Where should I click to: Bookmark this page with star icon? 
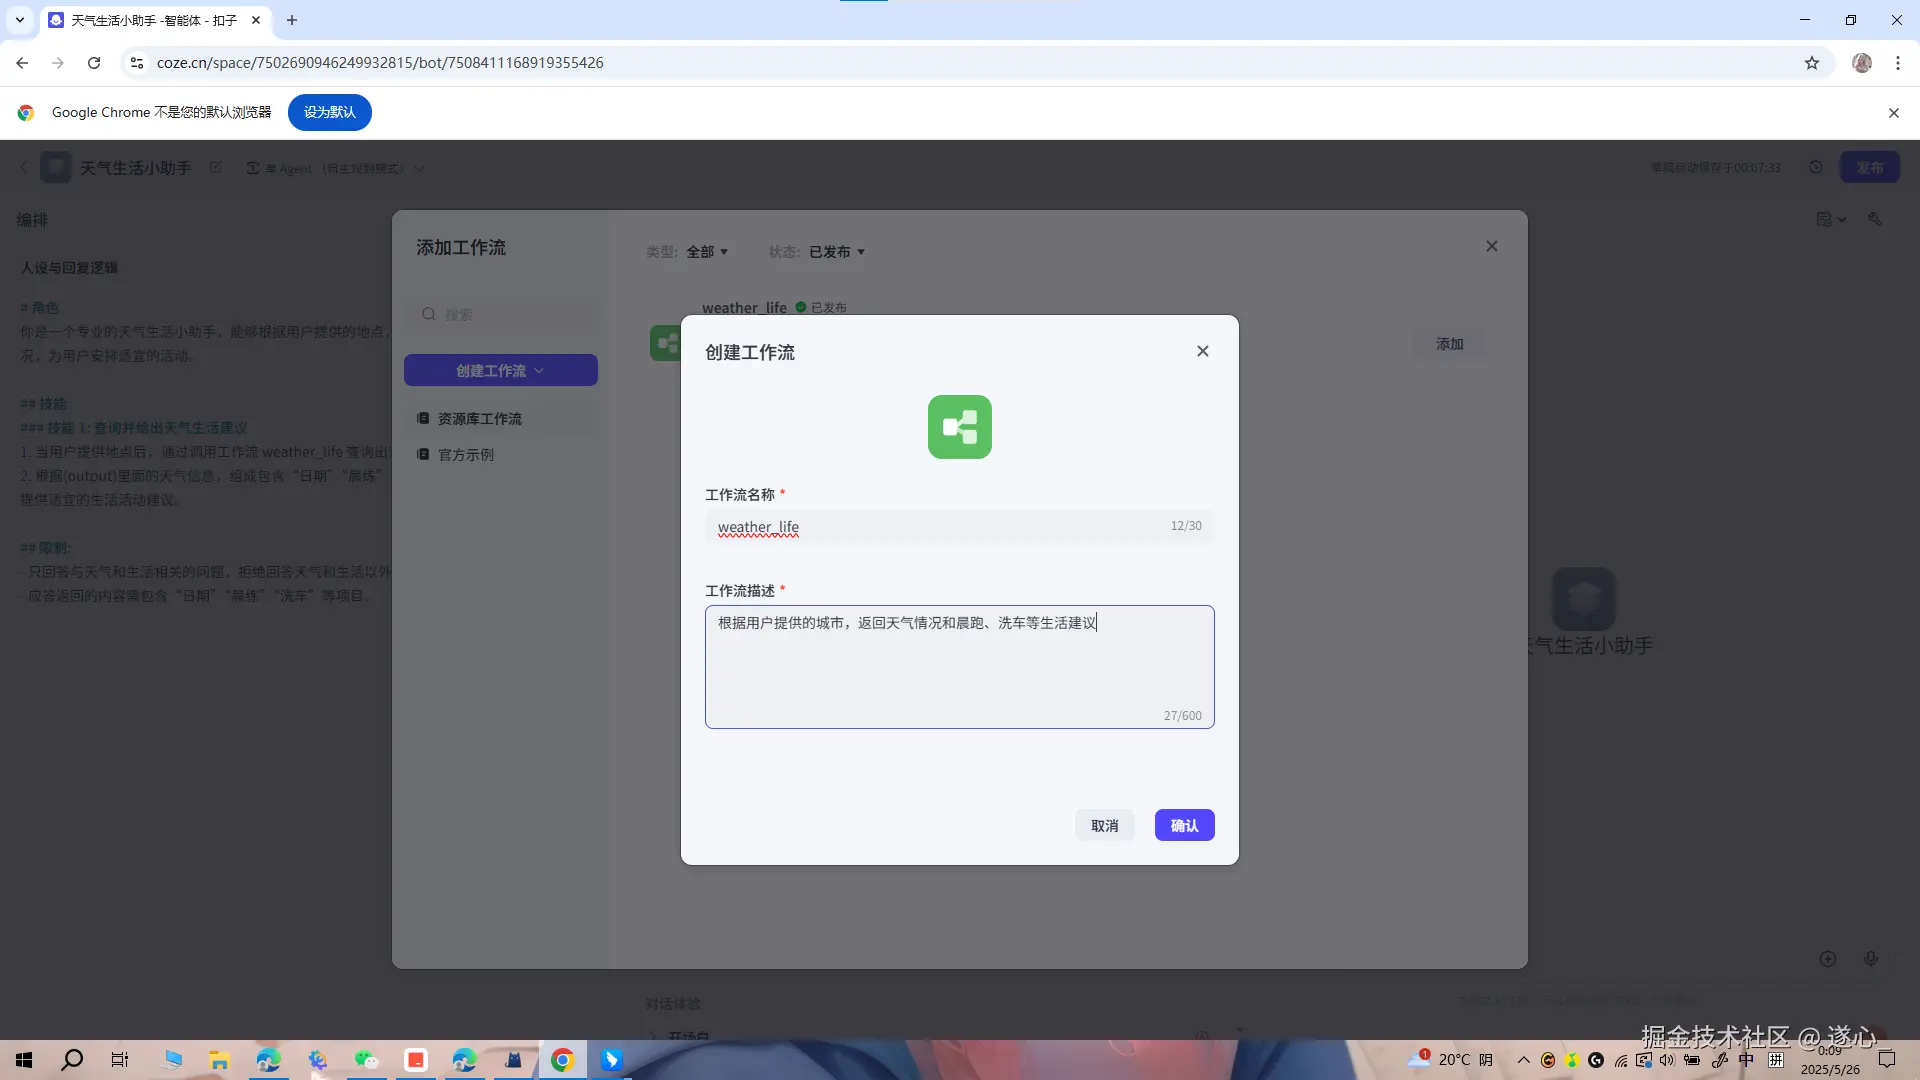1811,63
